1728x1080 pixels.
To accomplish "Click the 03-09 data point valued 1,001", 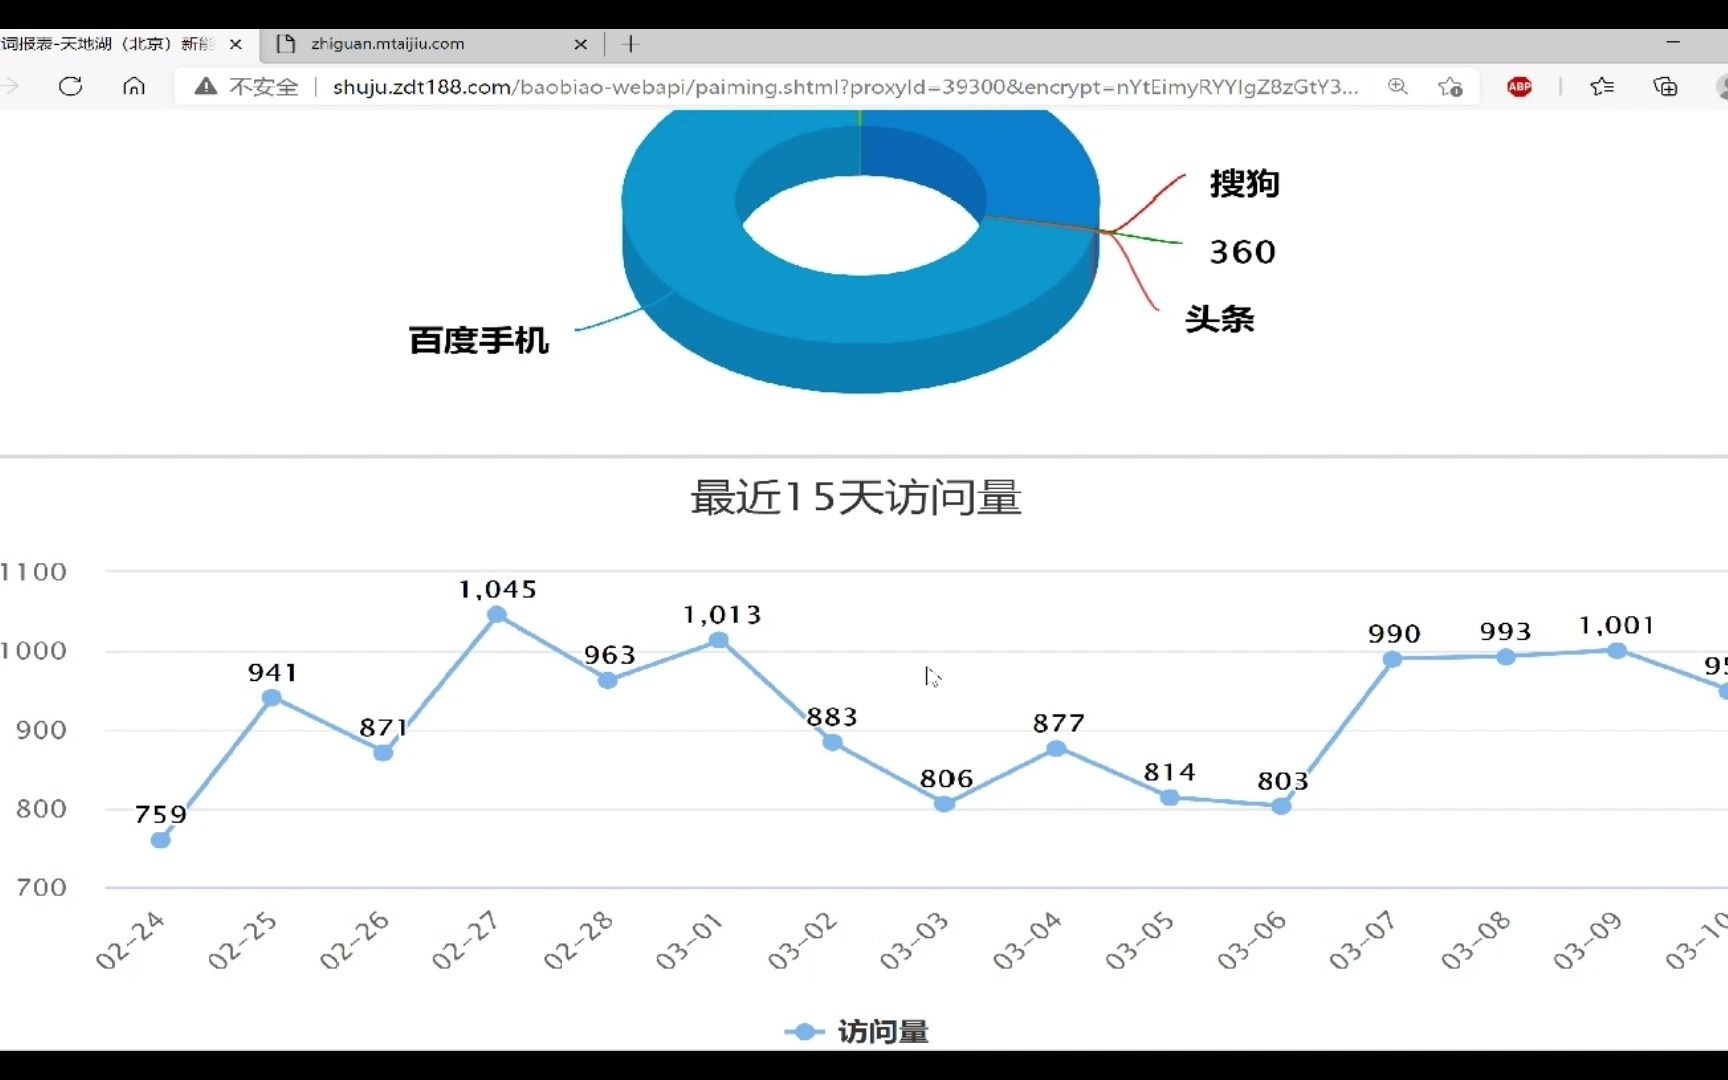I will point(1617,651).
